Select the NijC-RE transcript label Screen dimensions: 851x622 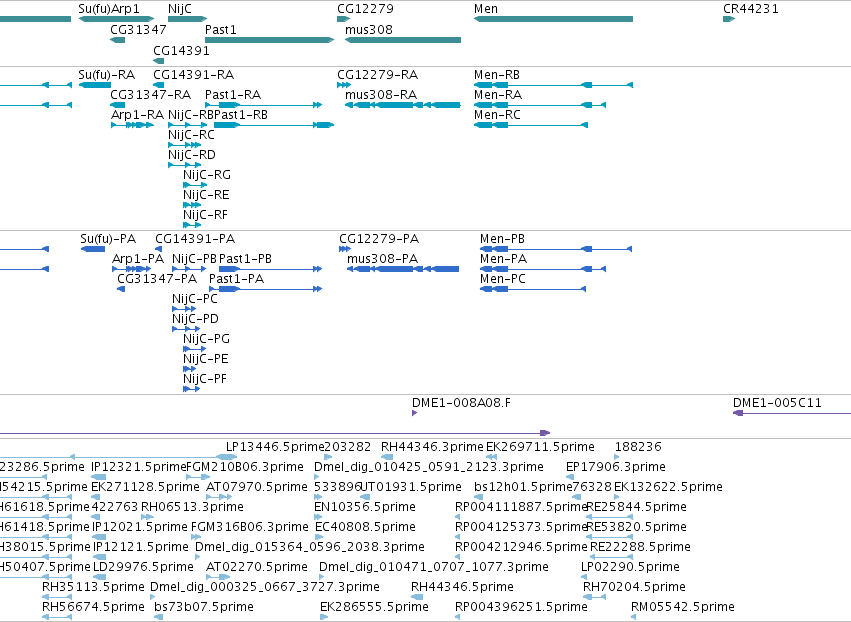pos(206,195)
